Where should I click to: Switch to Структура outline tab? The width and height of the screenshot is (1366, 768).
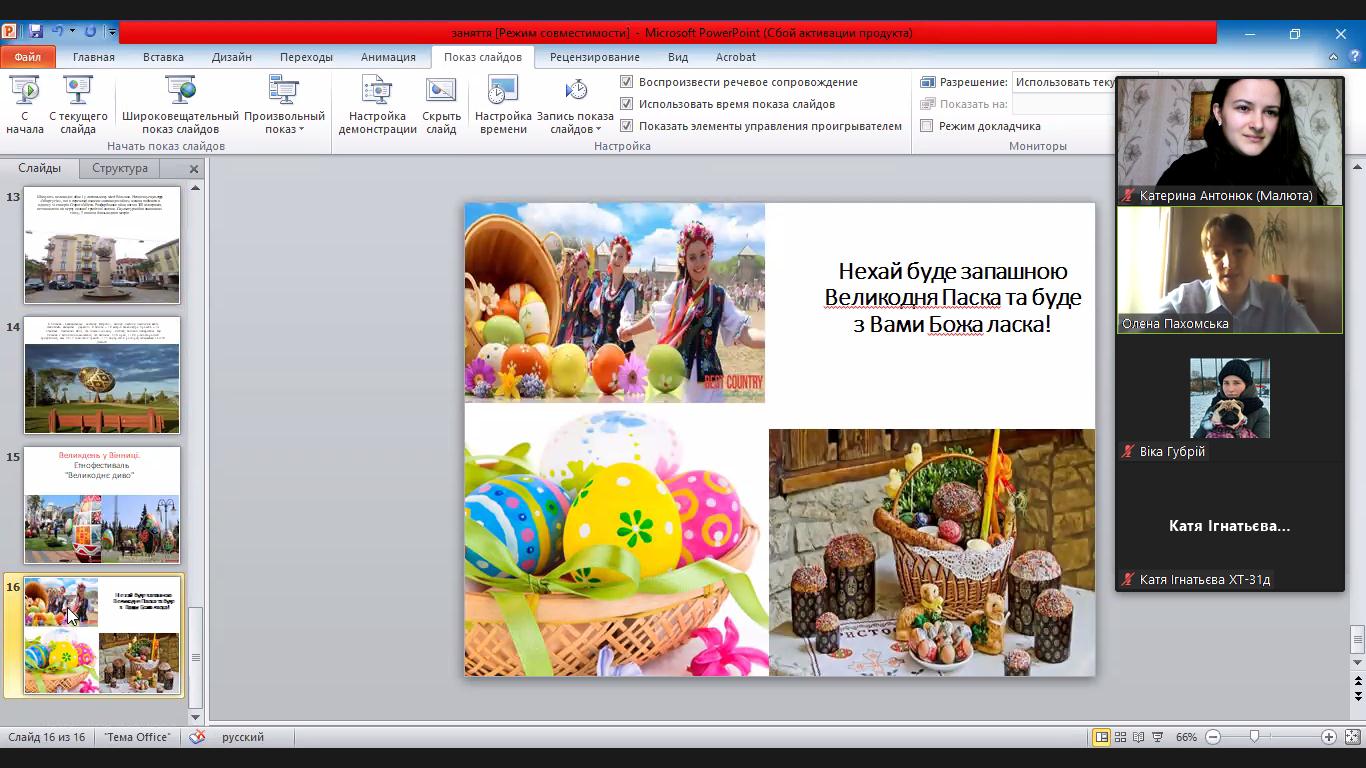[120, 168]
